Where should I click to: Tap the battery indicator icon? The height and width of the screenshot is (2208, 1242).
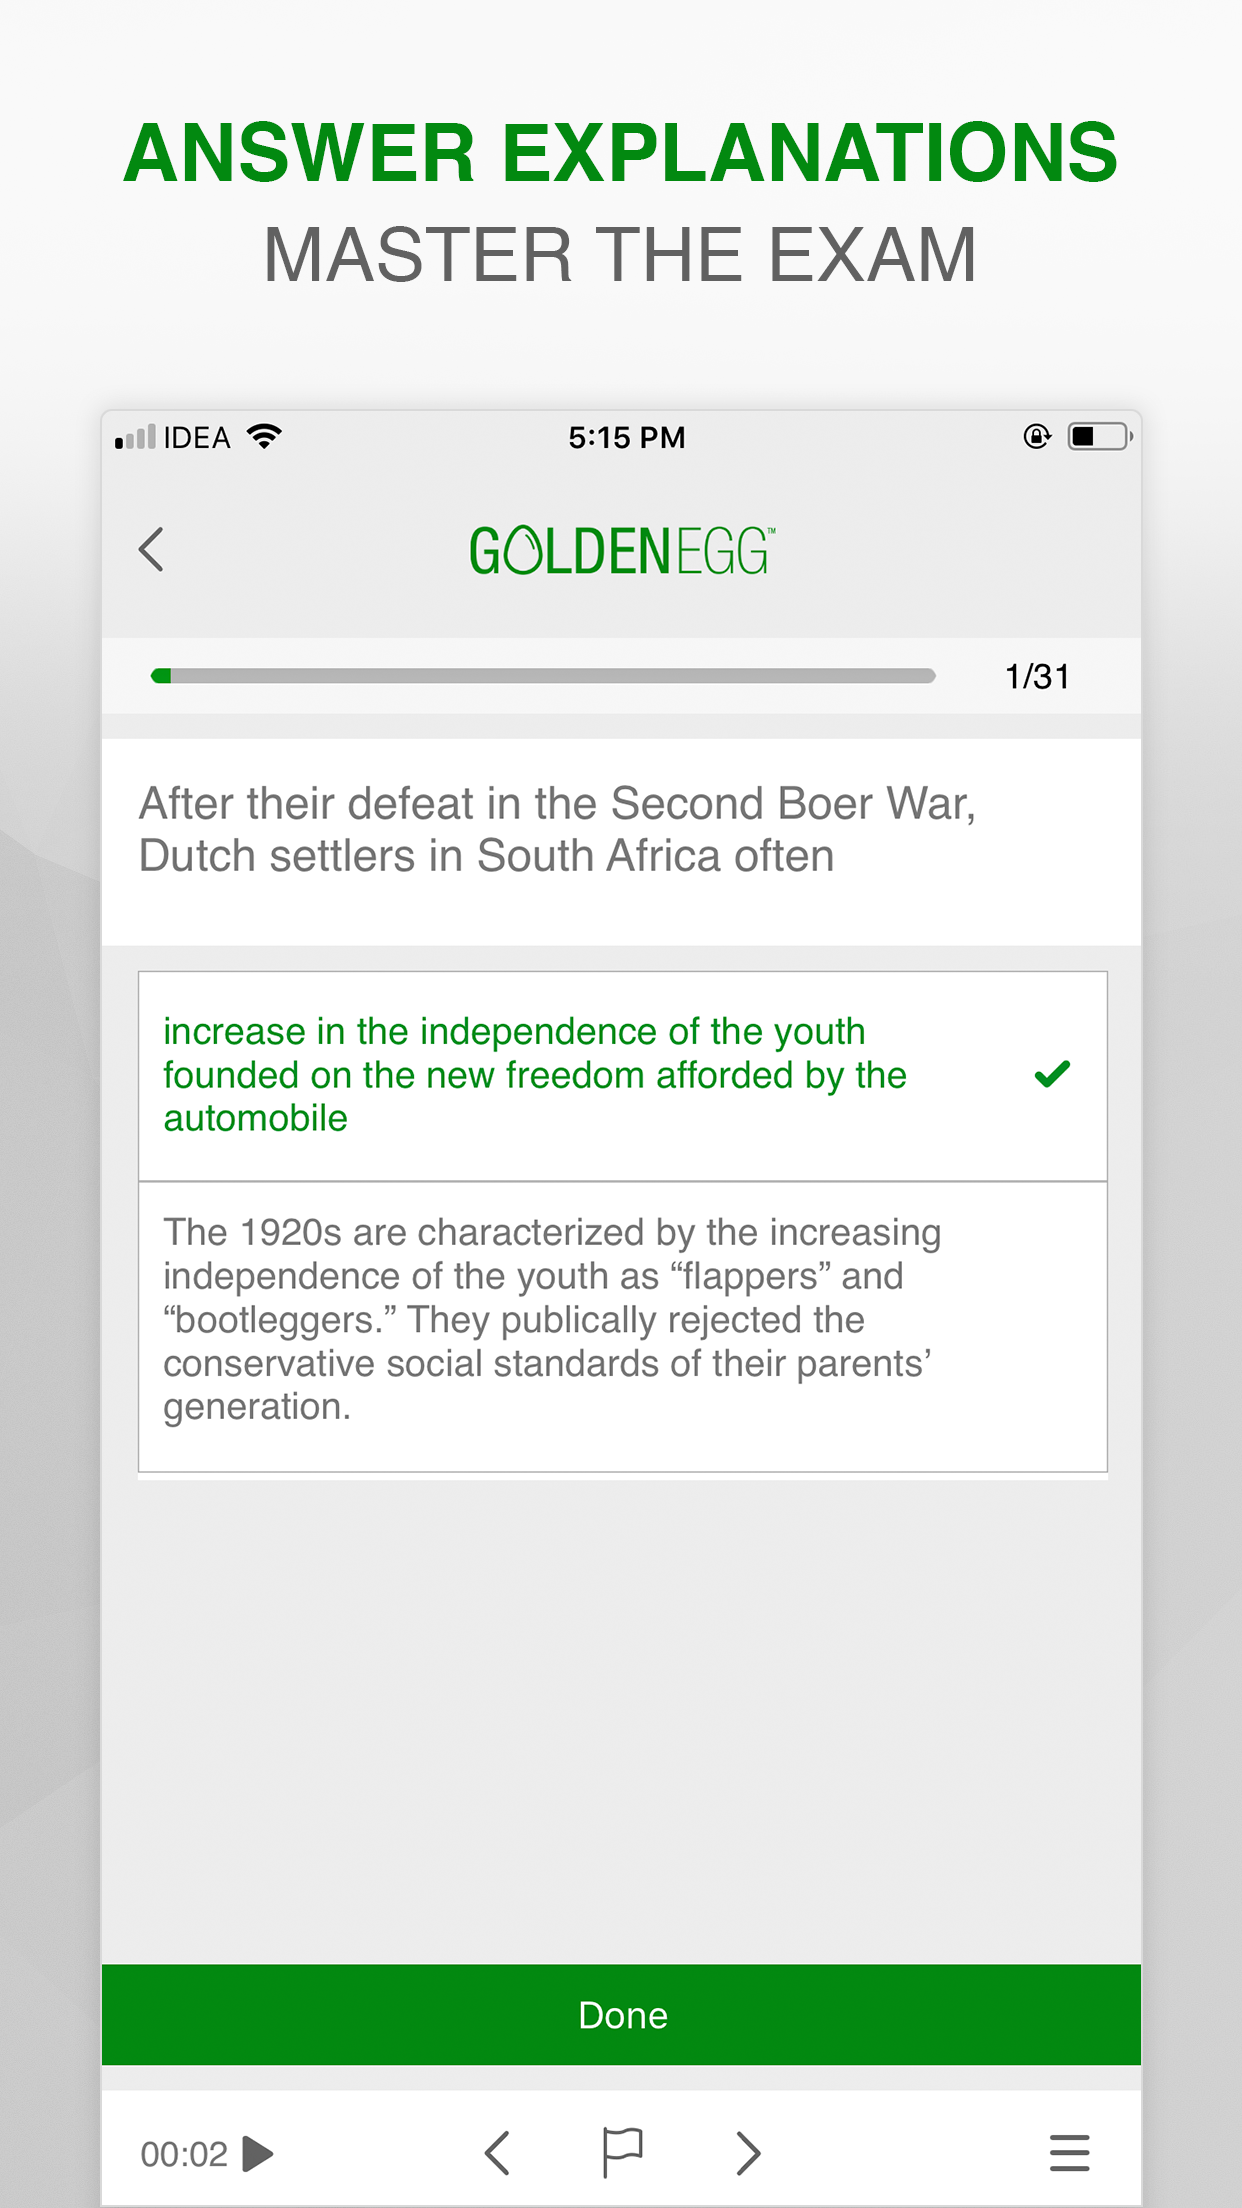(1099, 437)
